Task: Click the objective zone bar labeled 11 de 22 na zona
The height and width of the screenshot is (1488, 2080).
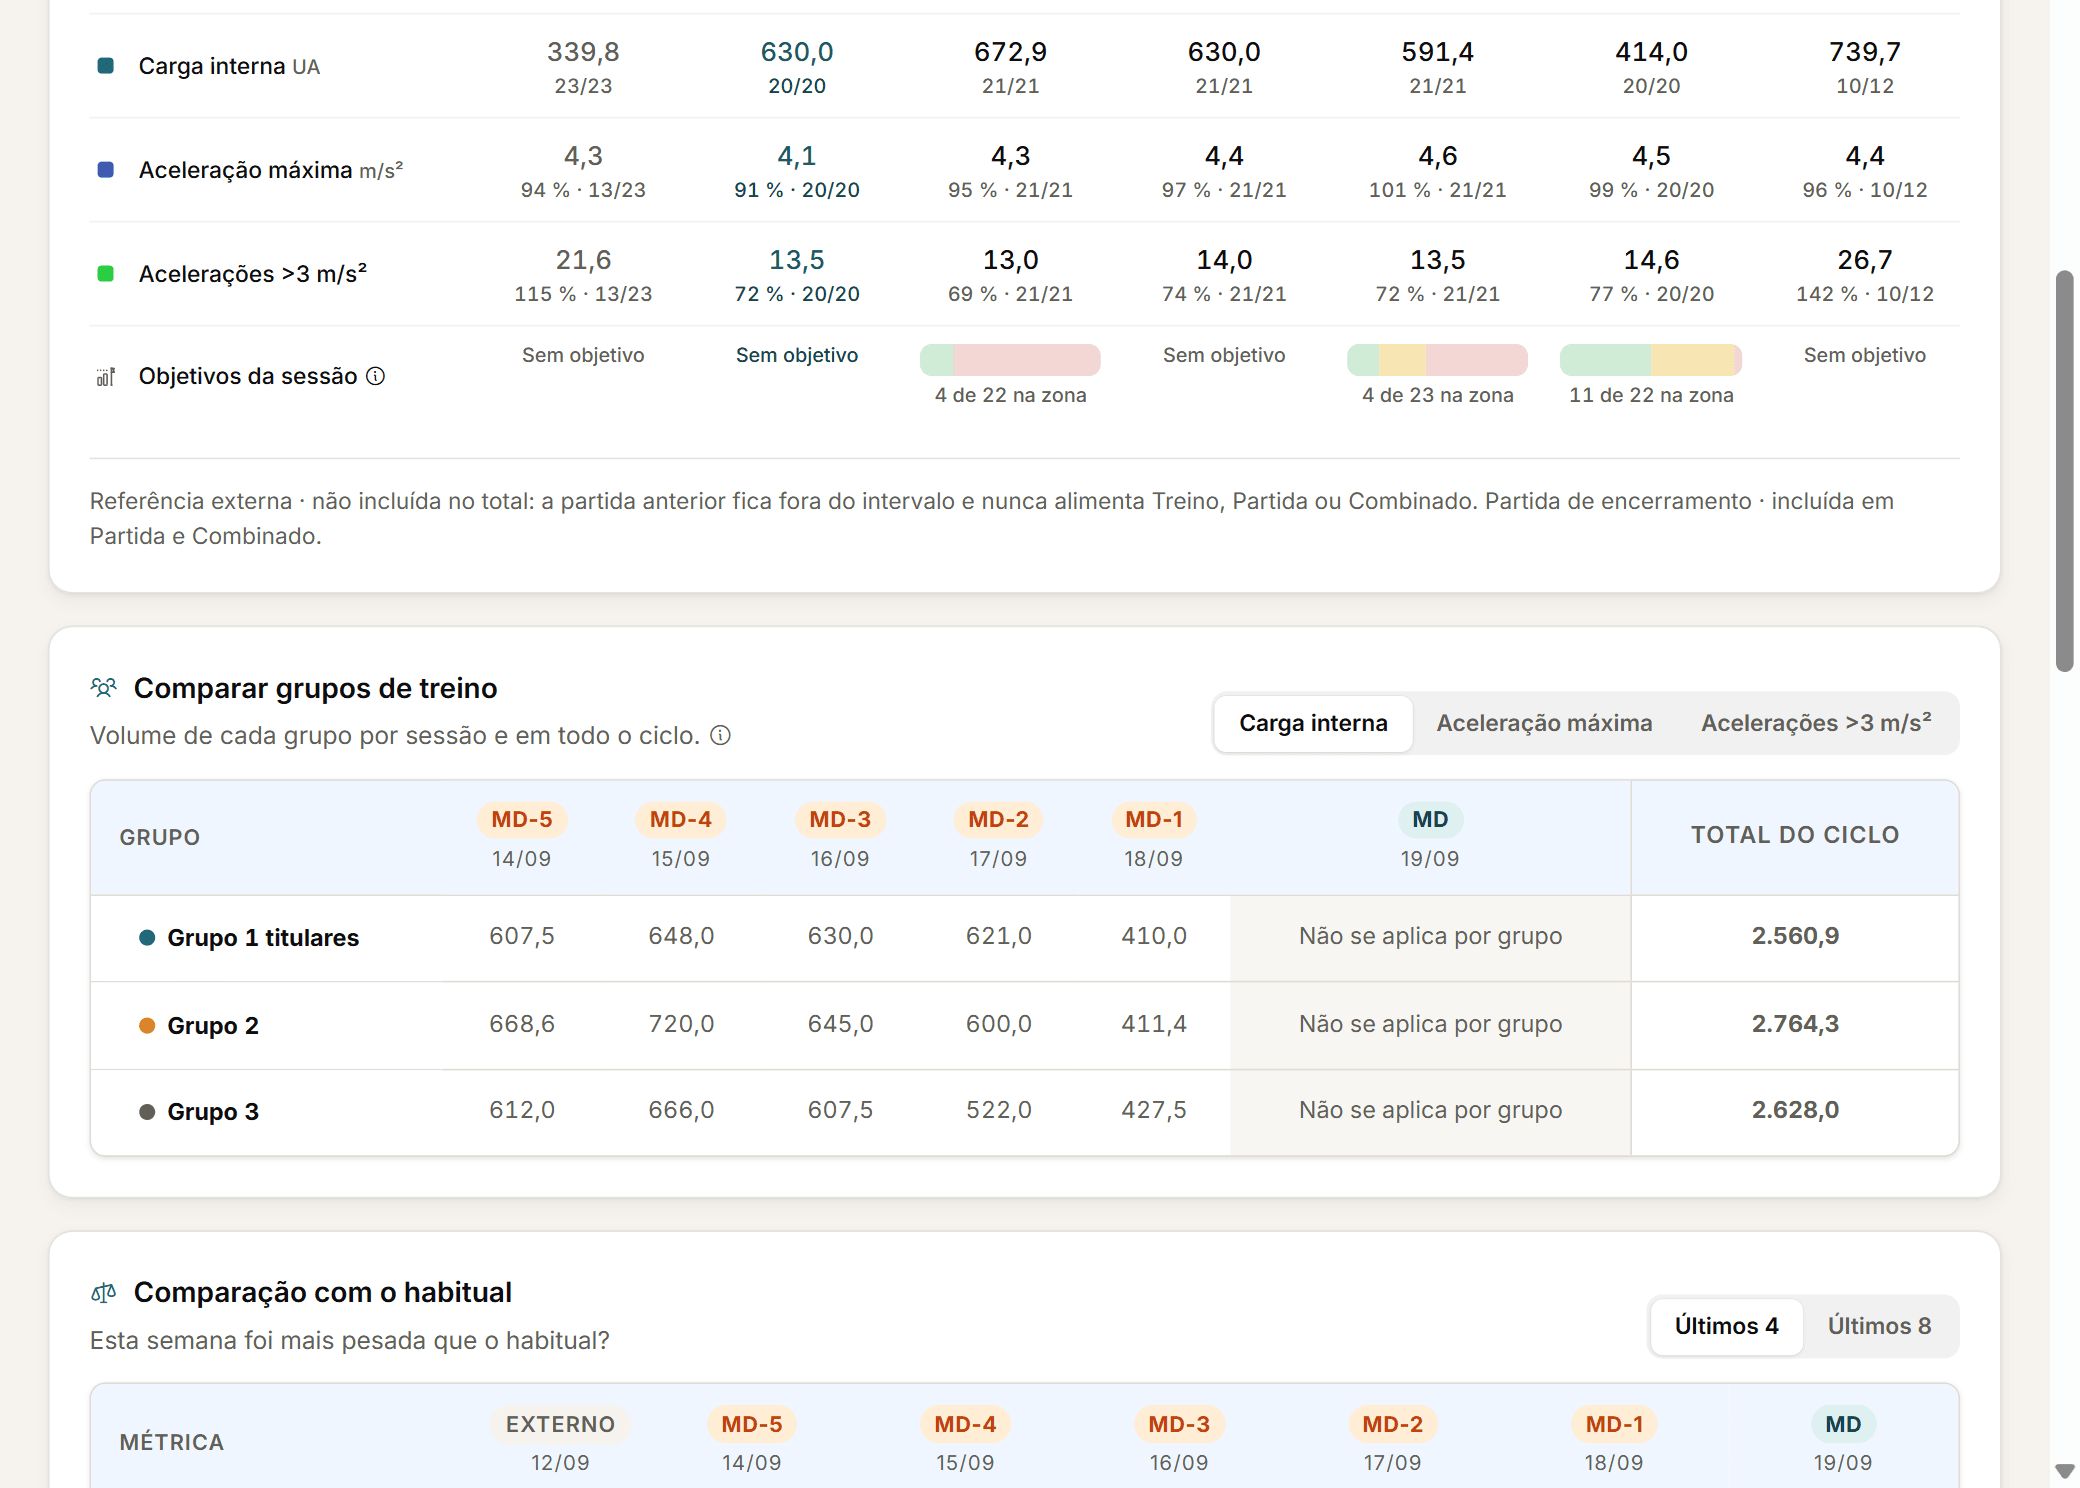Action: pos(1651,360)
